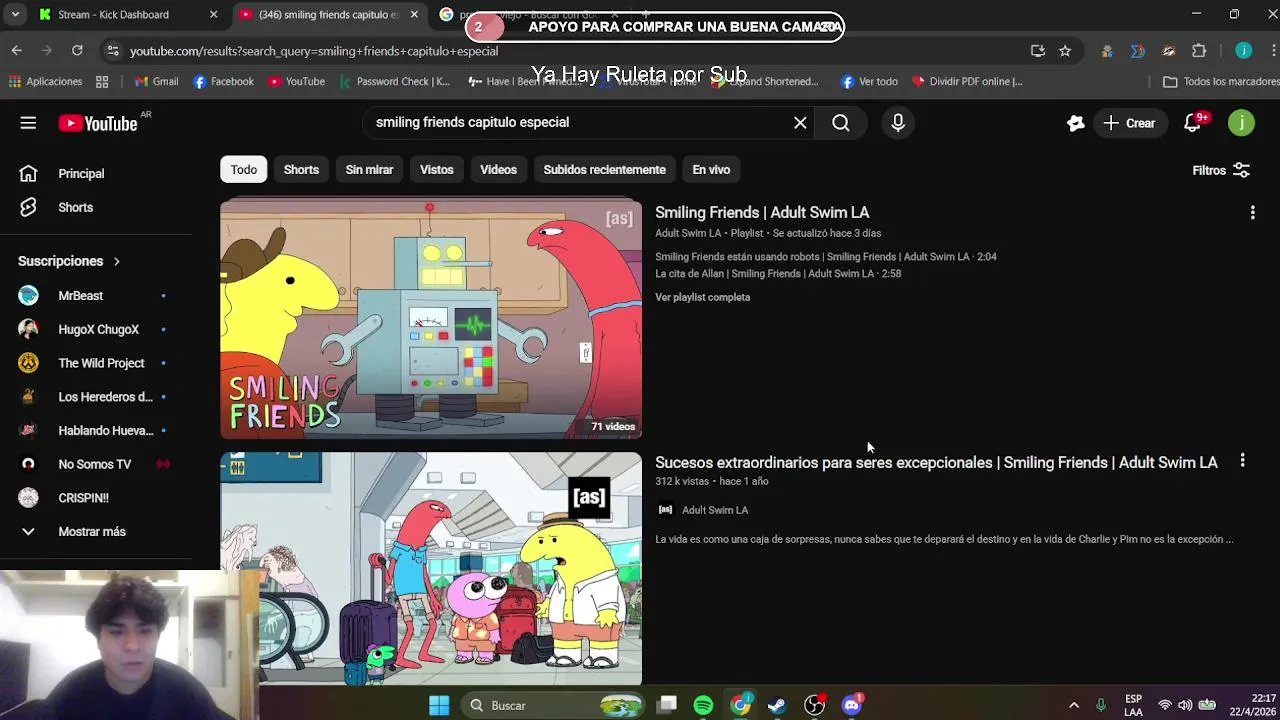Screen dimensions: 1280x720
Task: Open the three-dot menu for the playlist
Action: [1252, 213]
